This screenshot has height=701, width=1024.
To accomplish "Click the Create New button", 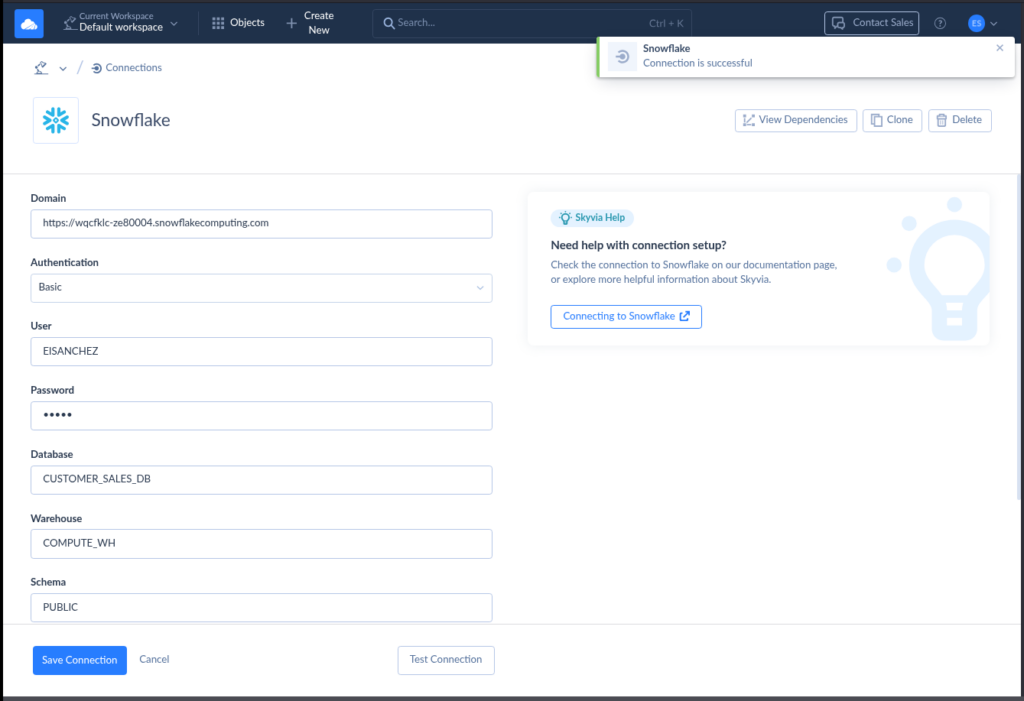I will coord(310,23).
